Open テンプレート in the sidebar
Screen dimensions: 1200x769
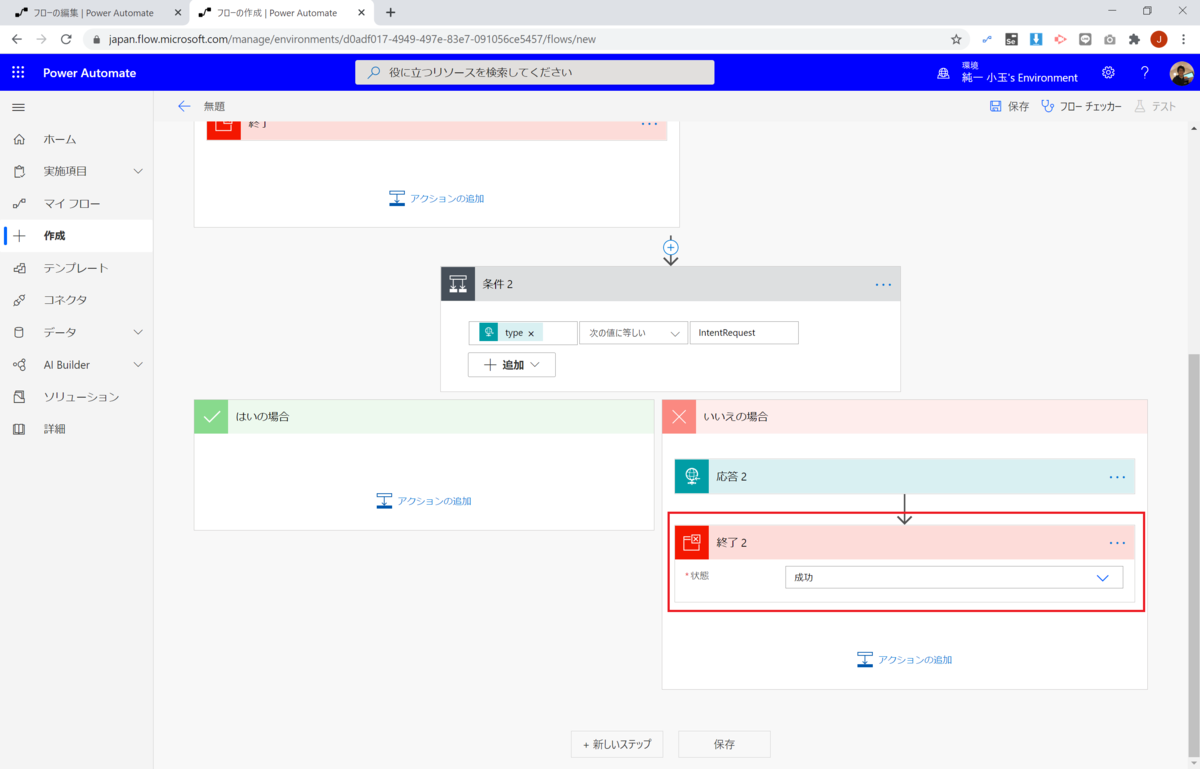pyautogui.click(x=77, y=268)
